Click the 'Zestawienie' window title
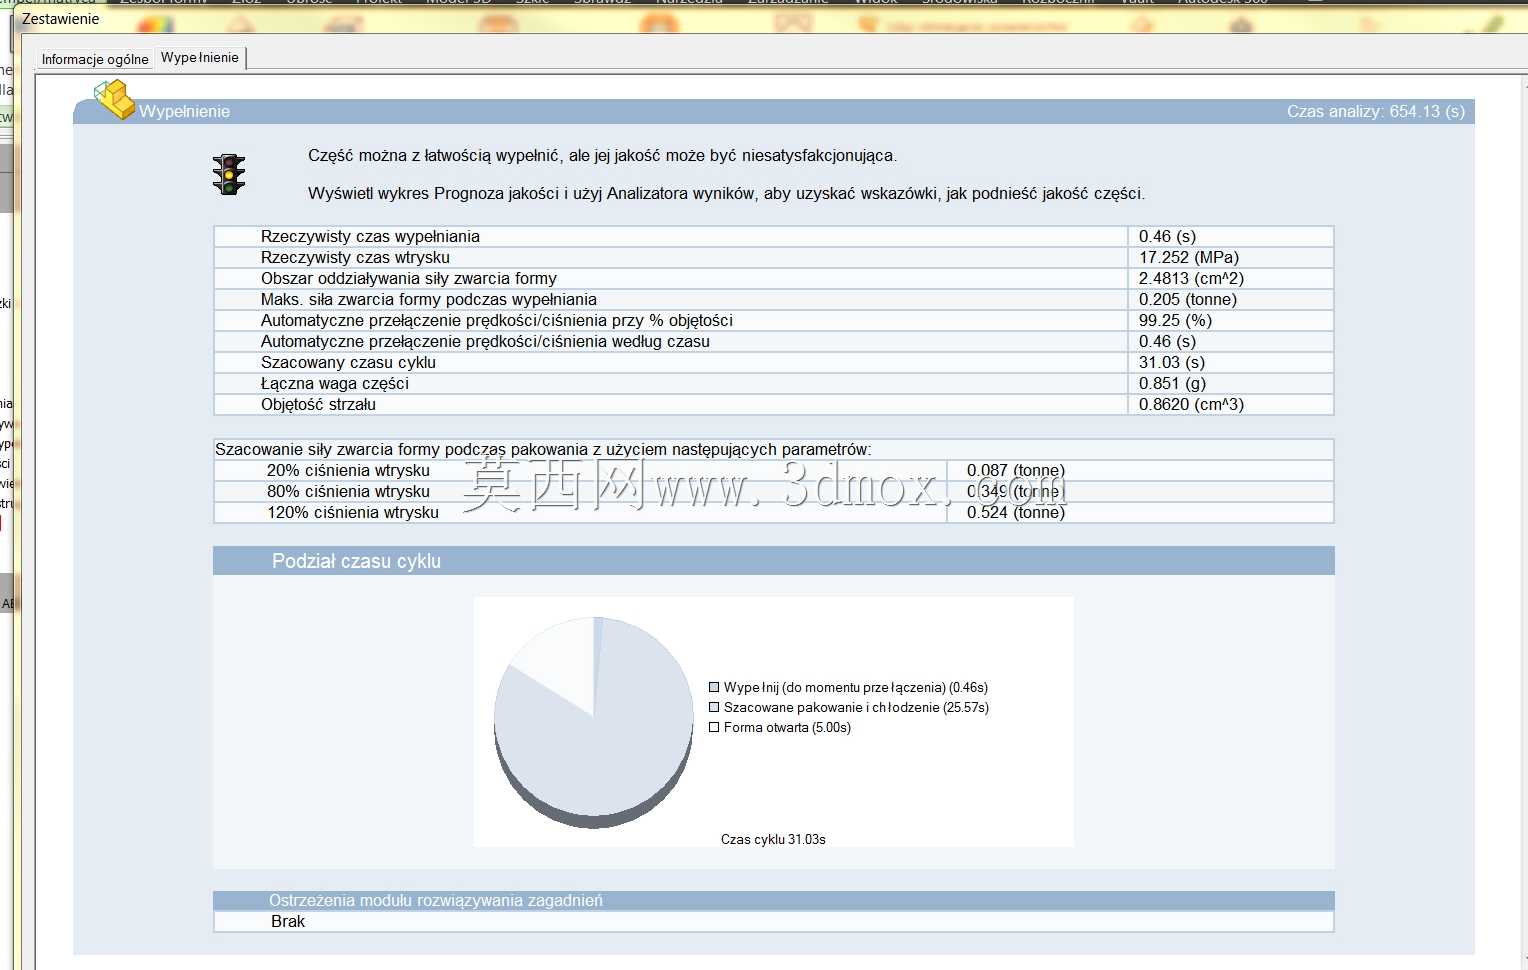The height and width of the screenshot is (970, 1528). [x=60, y=19]
